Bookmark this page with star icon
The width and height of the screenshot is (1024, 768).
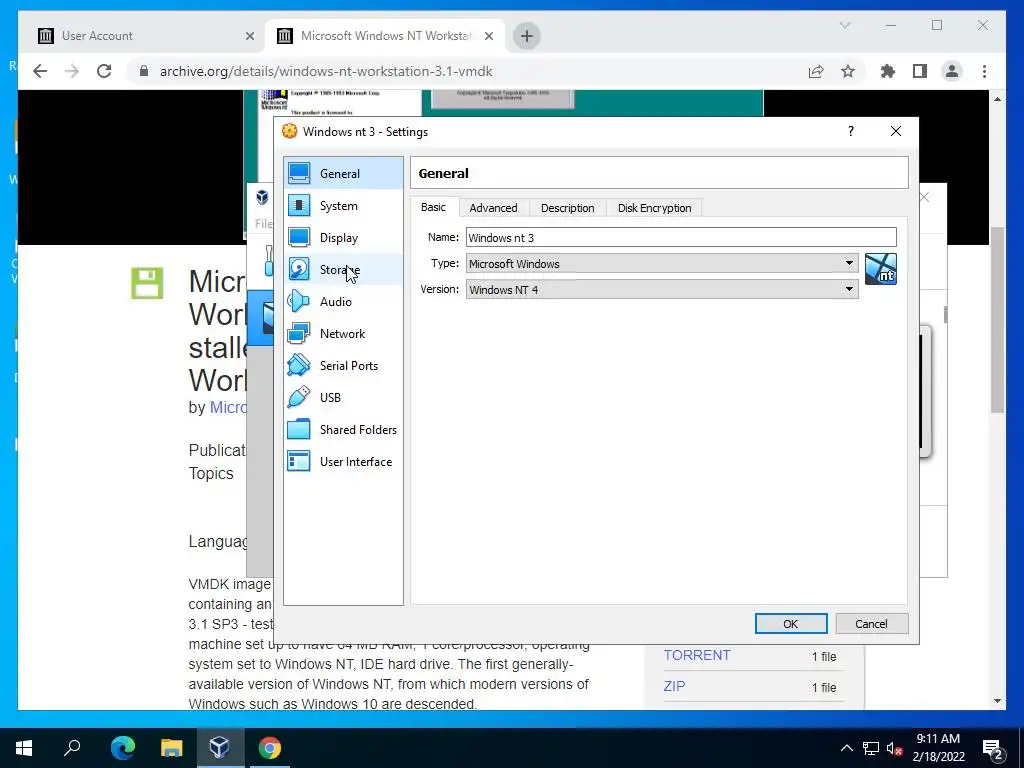click(848, 71)
